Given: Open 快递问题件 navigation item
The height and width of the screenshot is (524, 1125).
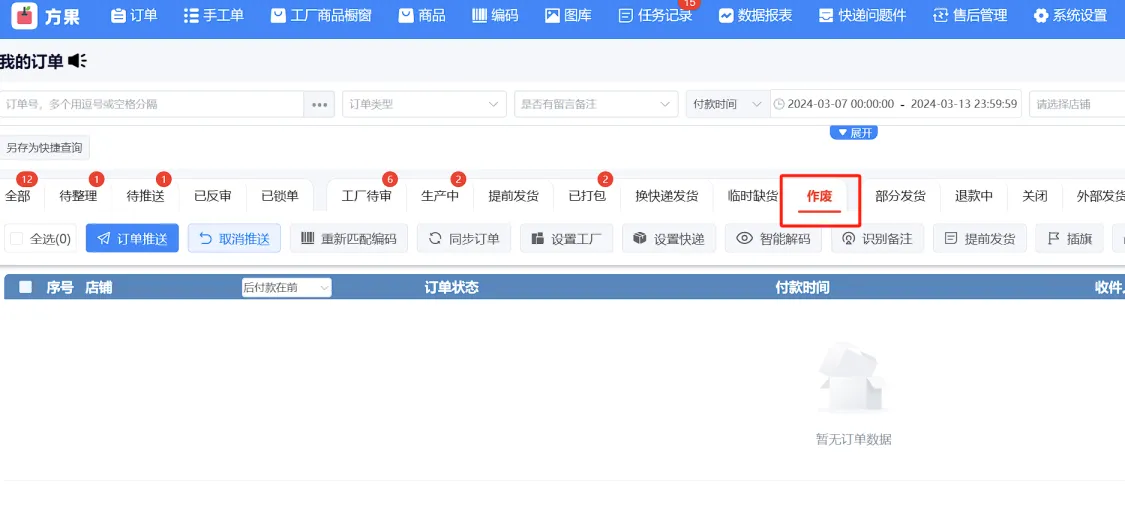Looking at the screenshot, I should 862,15.
